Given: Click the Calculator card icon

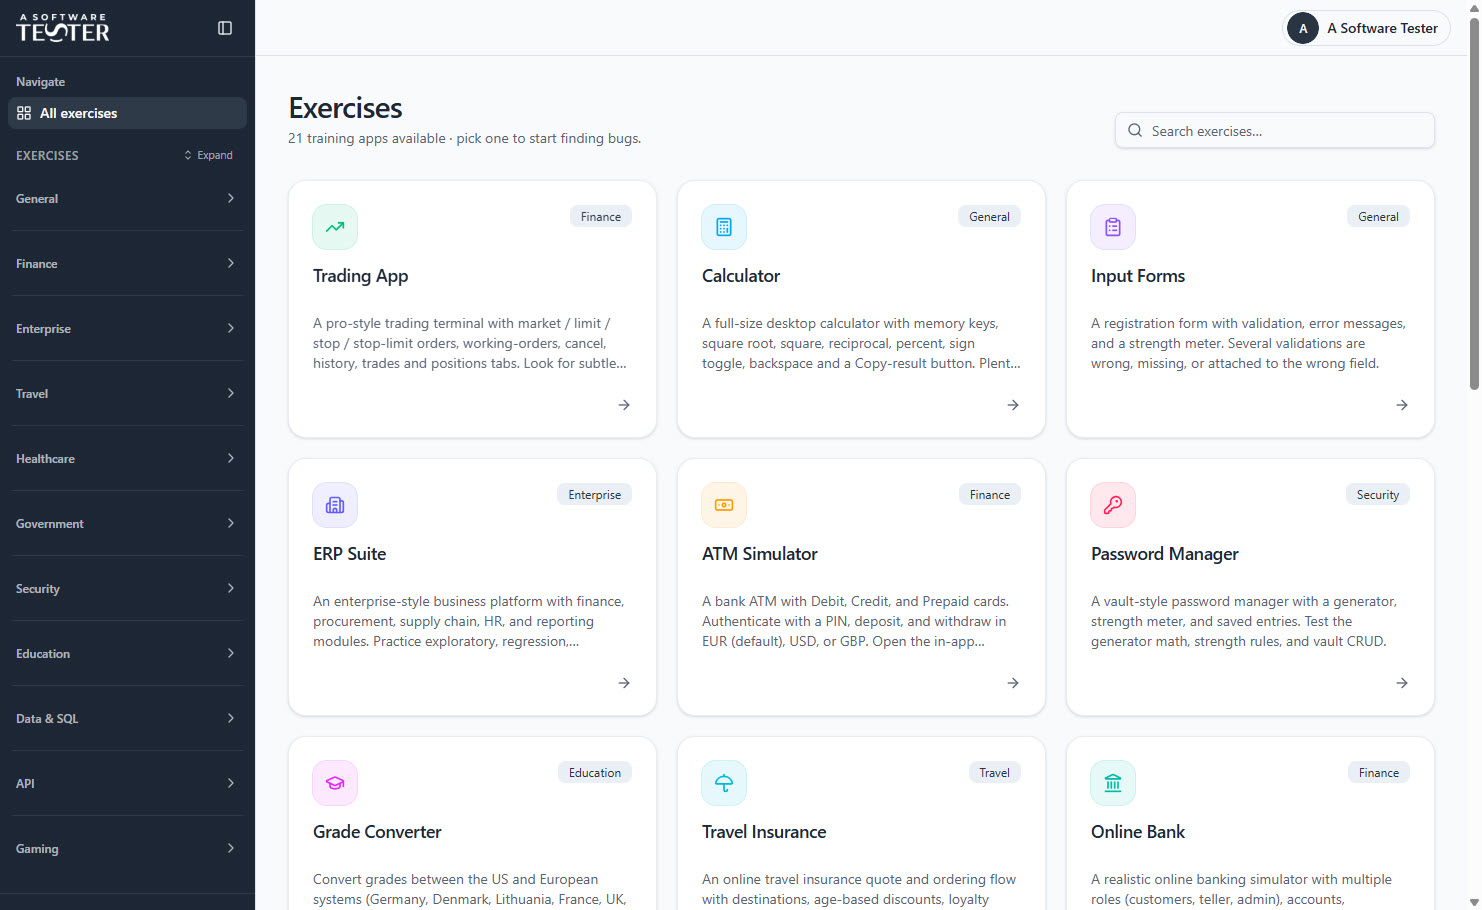Looking at the screenshot, I should click(x=724, y=227).
